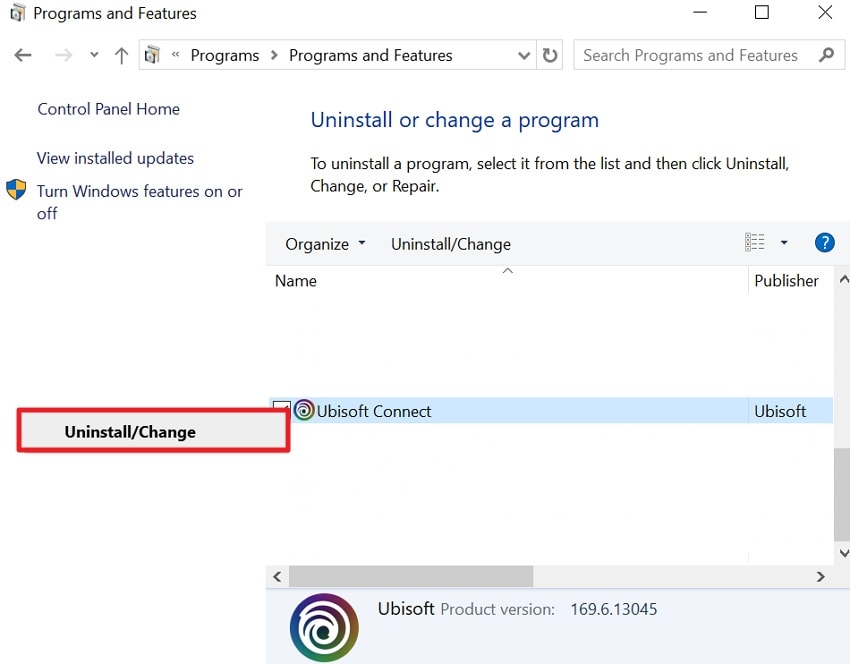Refresh the list with the refresh icon

tap(550, 55)
